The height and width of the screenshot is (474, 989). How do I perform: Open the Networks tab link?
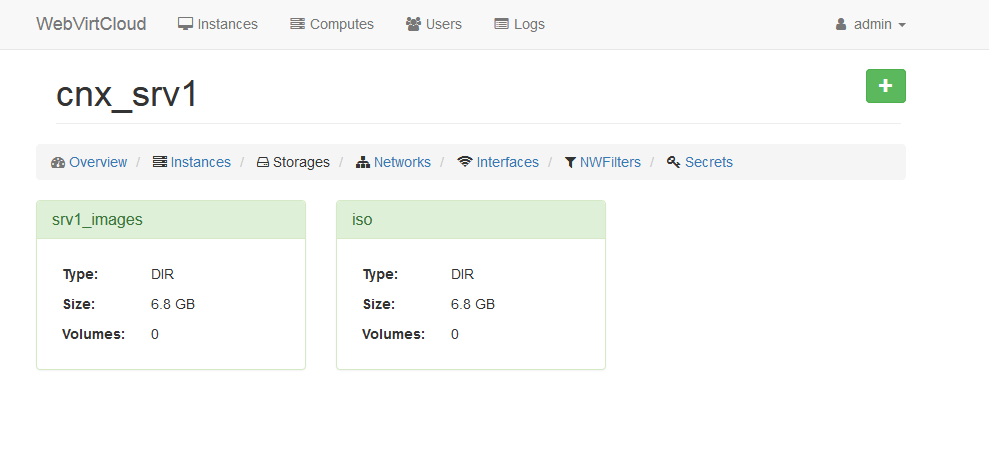coord(402,162)
